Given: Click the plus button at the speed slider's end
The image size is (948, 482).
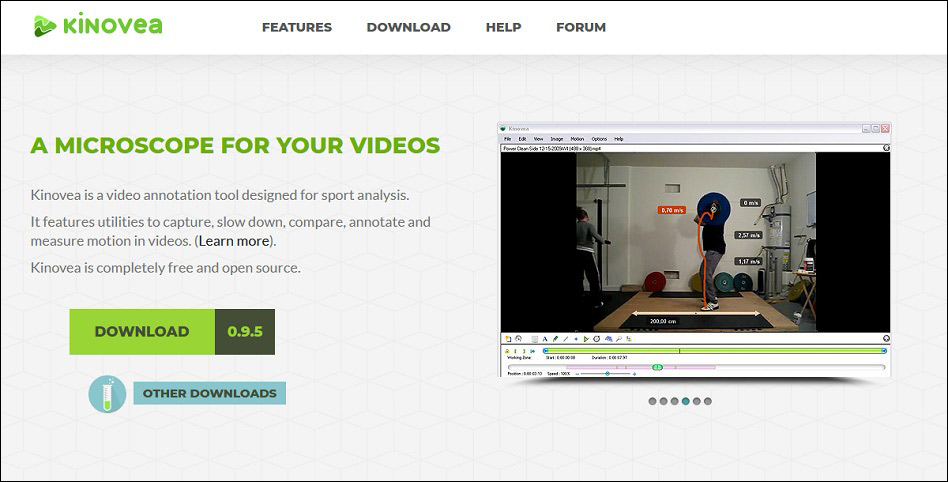Looking at the screenshot, I should tap(634, 374).
